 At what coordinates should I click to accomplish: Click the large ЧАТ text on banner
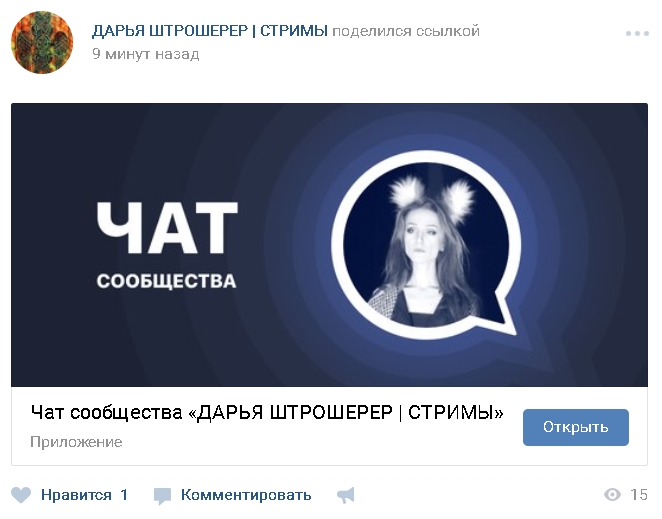tap(167, 228)
